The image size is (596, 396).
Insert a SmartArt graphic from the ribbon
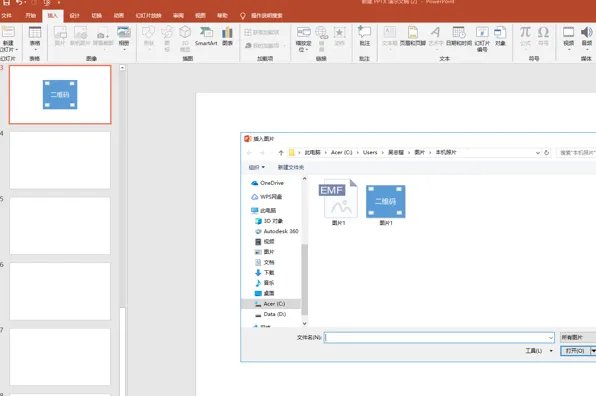tap(206, 36)
